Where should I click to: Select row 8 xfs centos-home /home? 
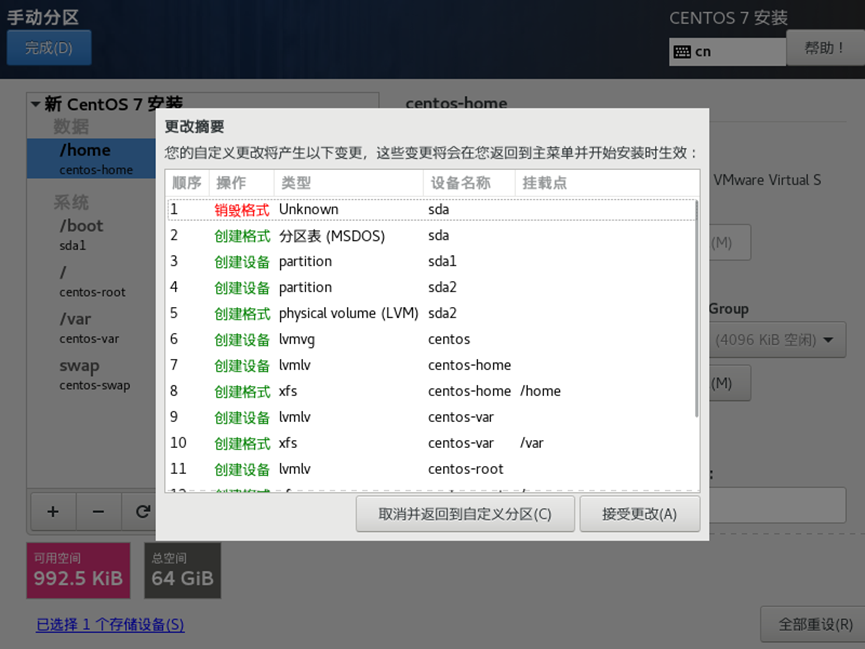tap(430, 391)
